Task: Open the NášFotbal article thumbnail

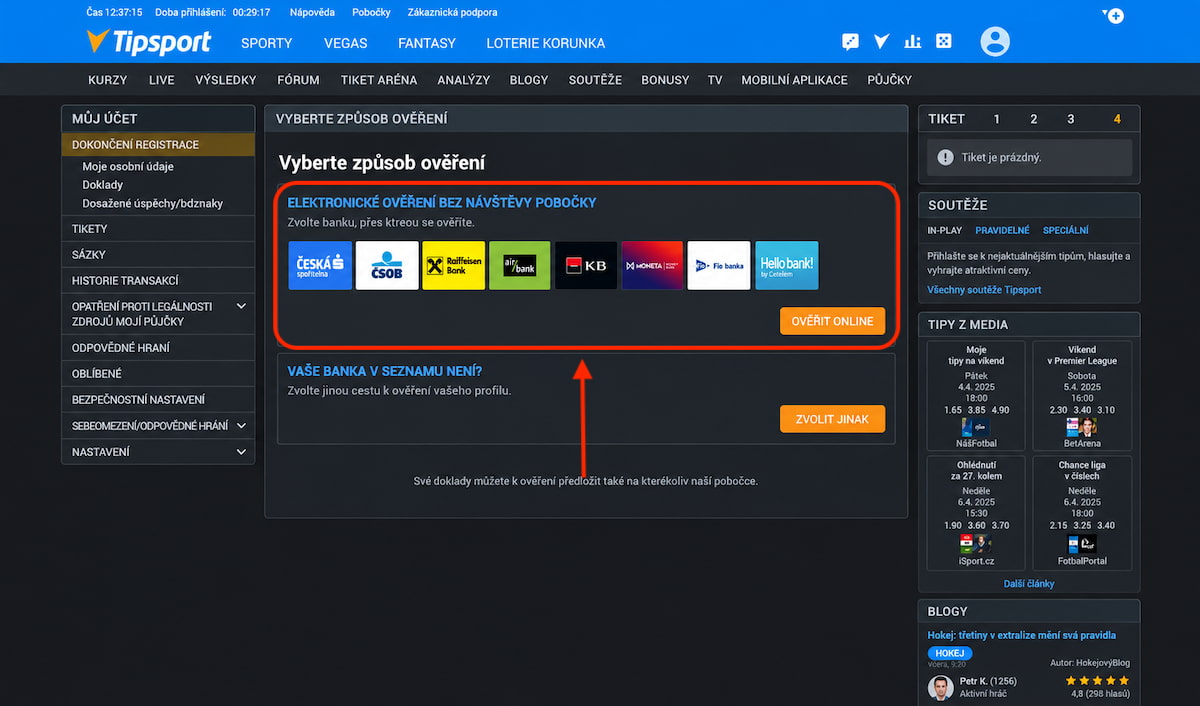Action: 975,427
